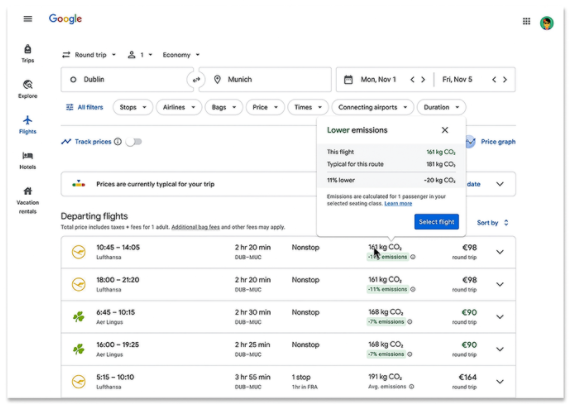Open the Times filter

pyautogui.click(x=308, y=107)
